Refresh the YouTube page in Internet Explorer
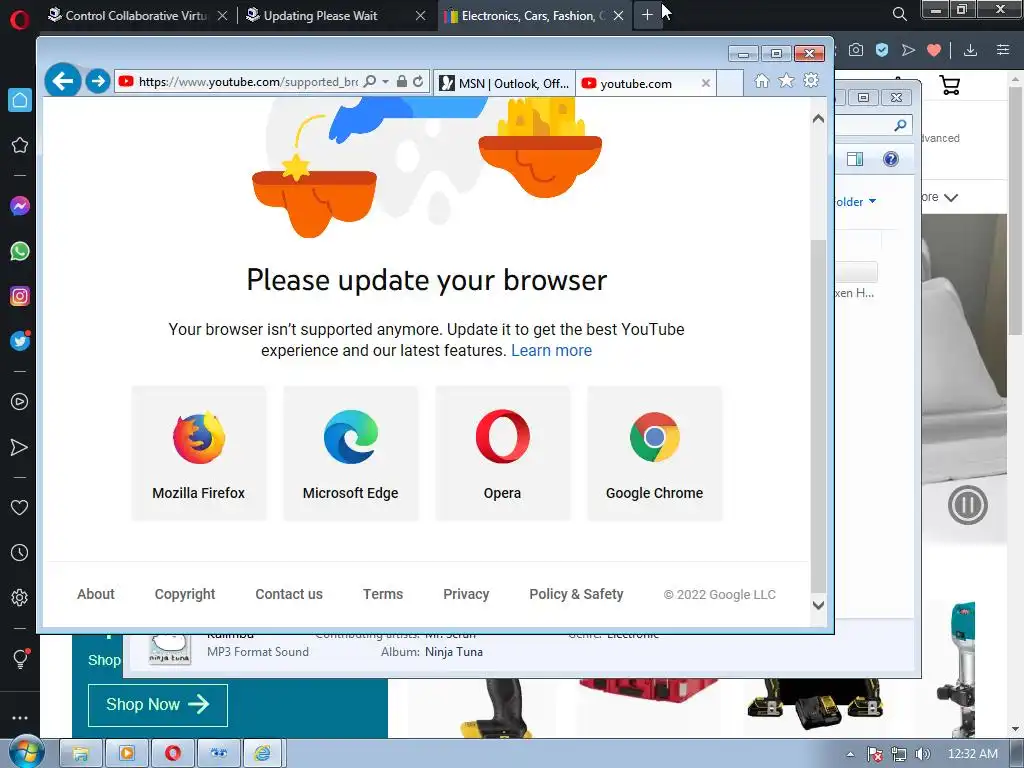Image resolution: width=1024 pixels, height=768 pixels. (418, 82)
